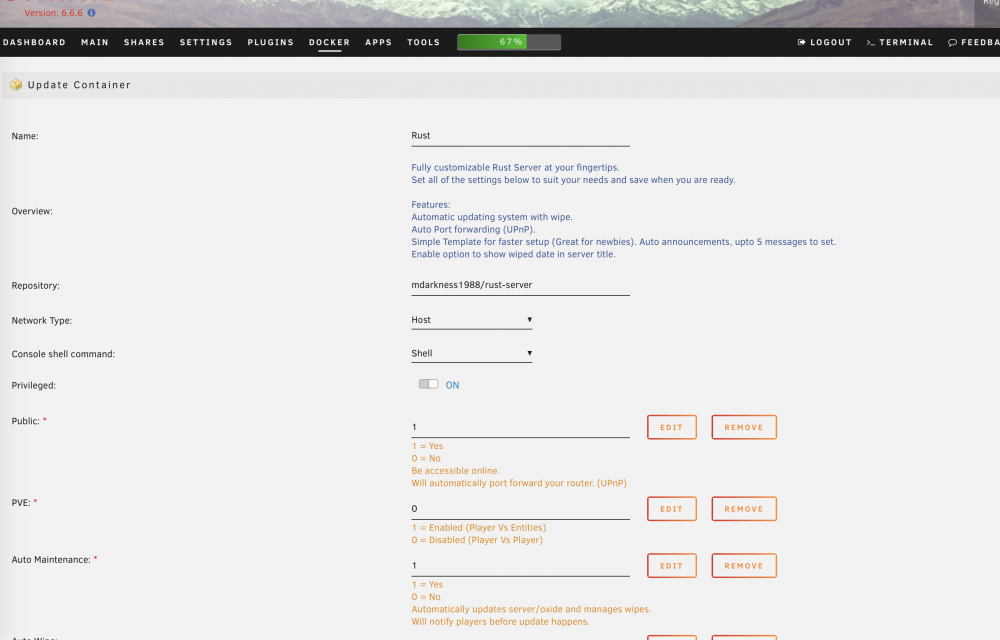Click the Version: 6.6.6 text
The height and width of the screenshot is (640, 1000).
click(x=54, y=13)
